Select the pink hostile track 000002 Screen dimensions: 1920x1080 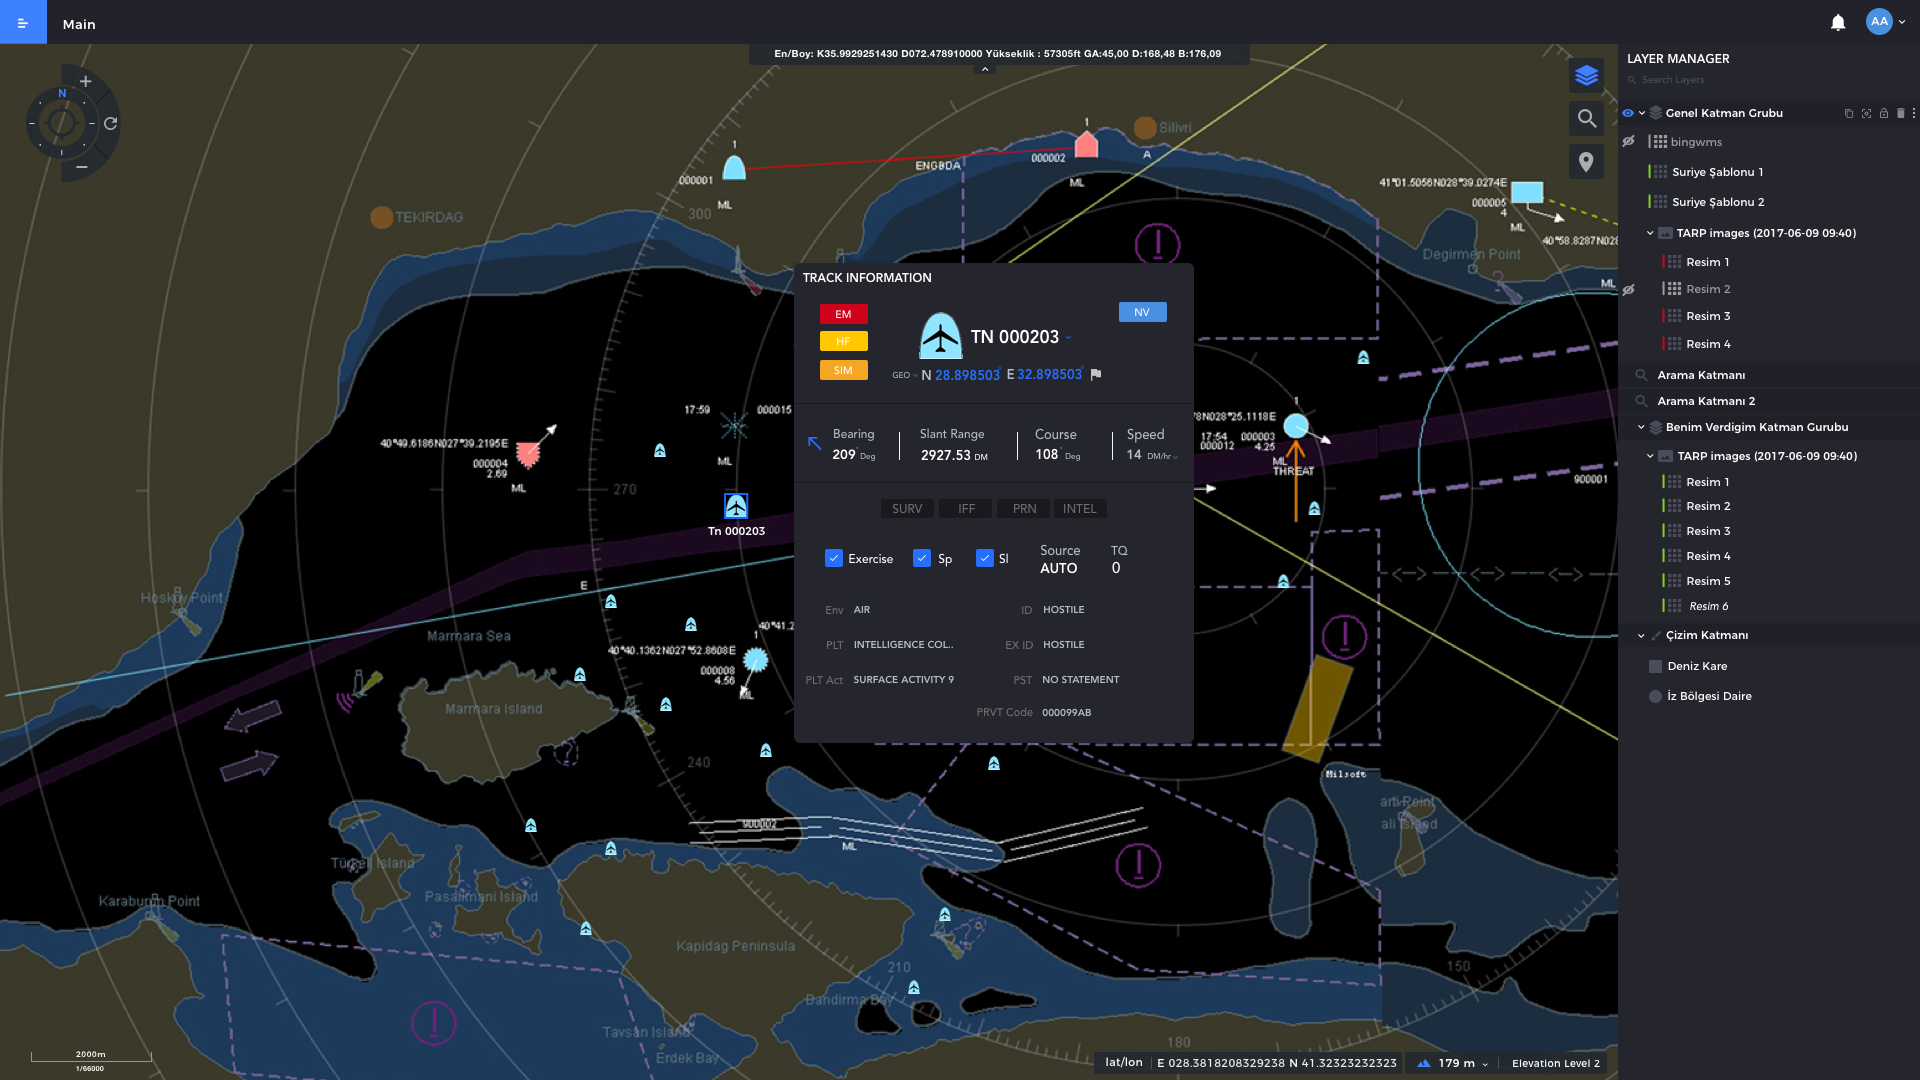click(1087, 146)
